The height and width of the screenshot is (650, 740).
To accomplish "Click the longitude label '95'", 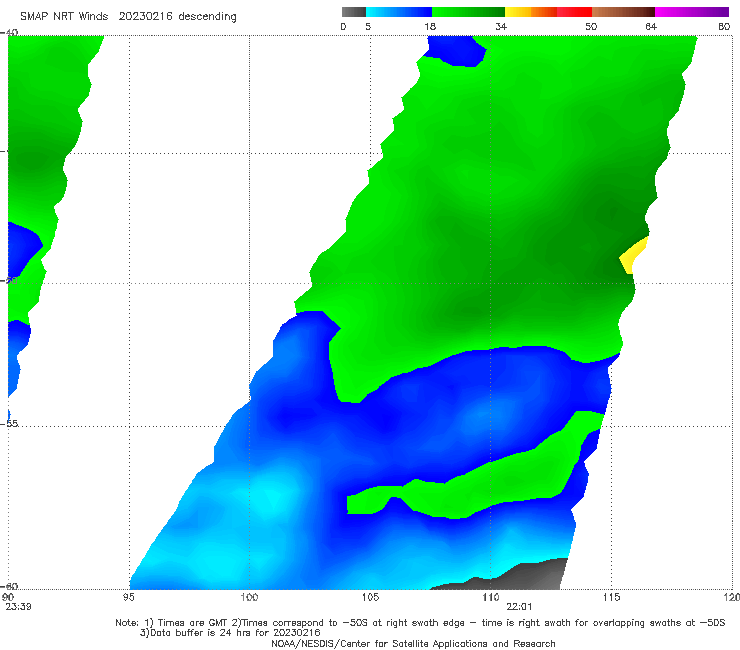I will 128,597.
